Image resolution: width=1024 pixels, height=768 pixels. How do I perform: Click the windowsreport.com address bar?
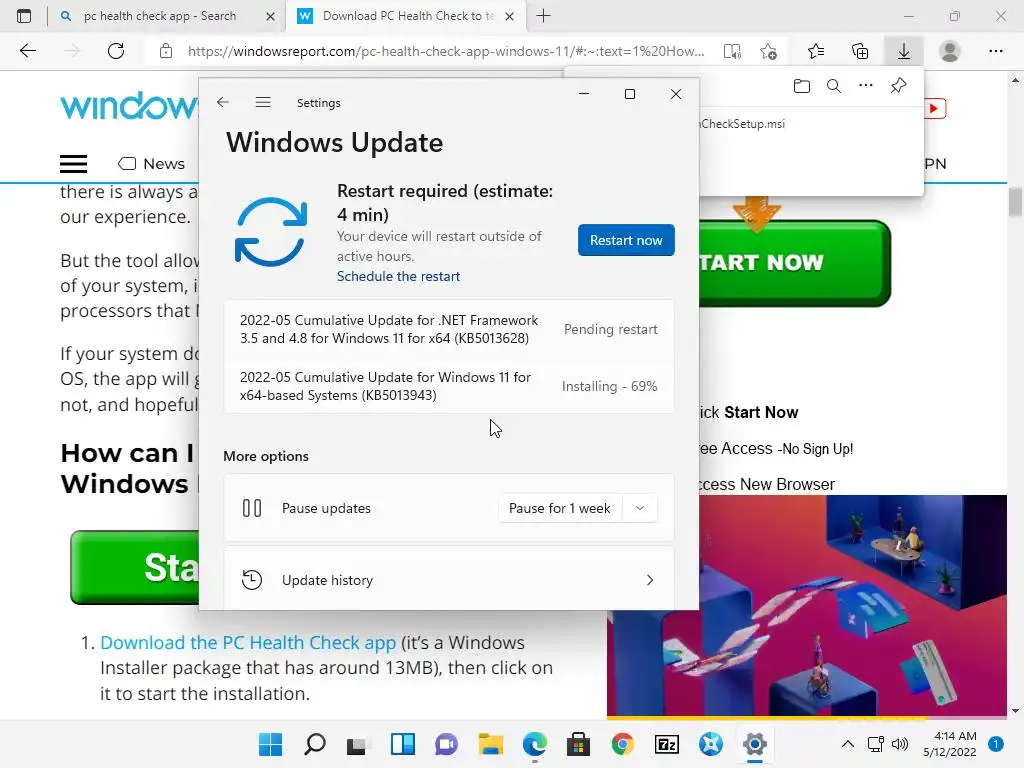pyautogui.click(x=446, y=51)
